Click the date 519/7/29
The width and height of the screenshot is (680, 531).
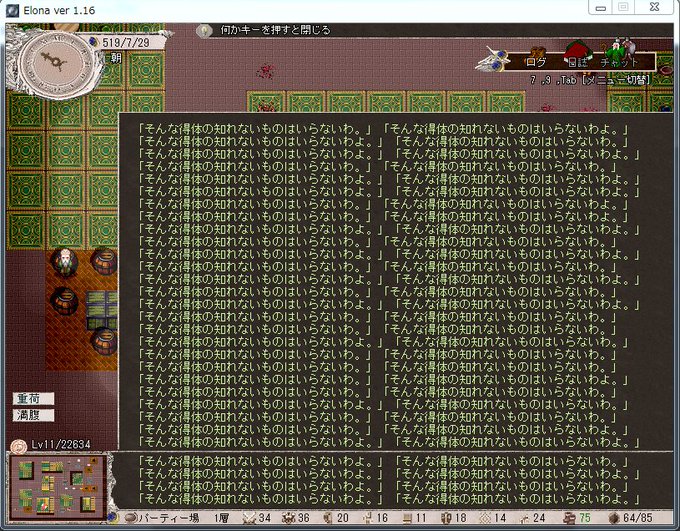(x=126, y=43)
